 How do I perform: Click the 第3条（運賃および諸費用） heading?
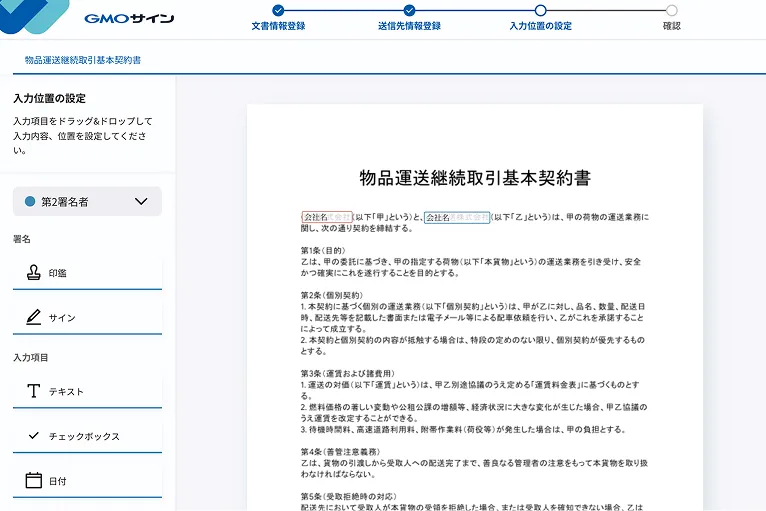348,374
